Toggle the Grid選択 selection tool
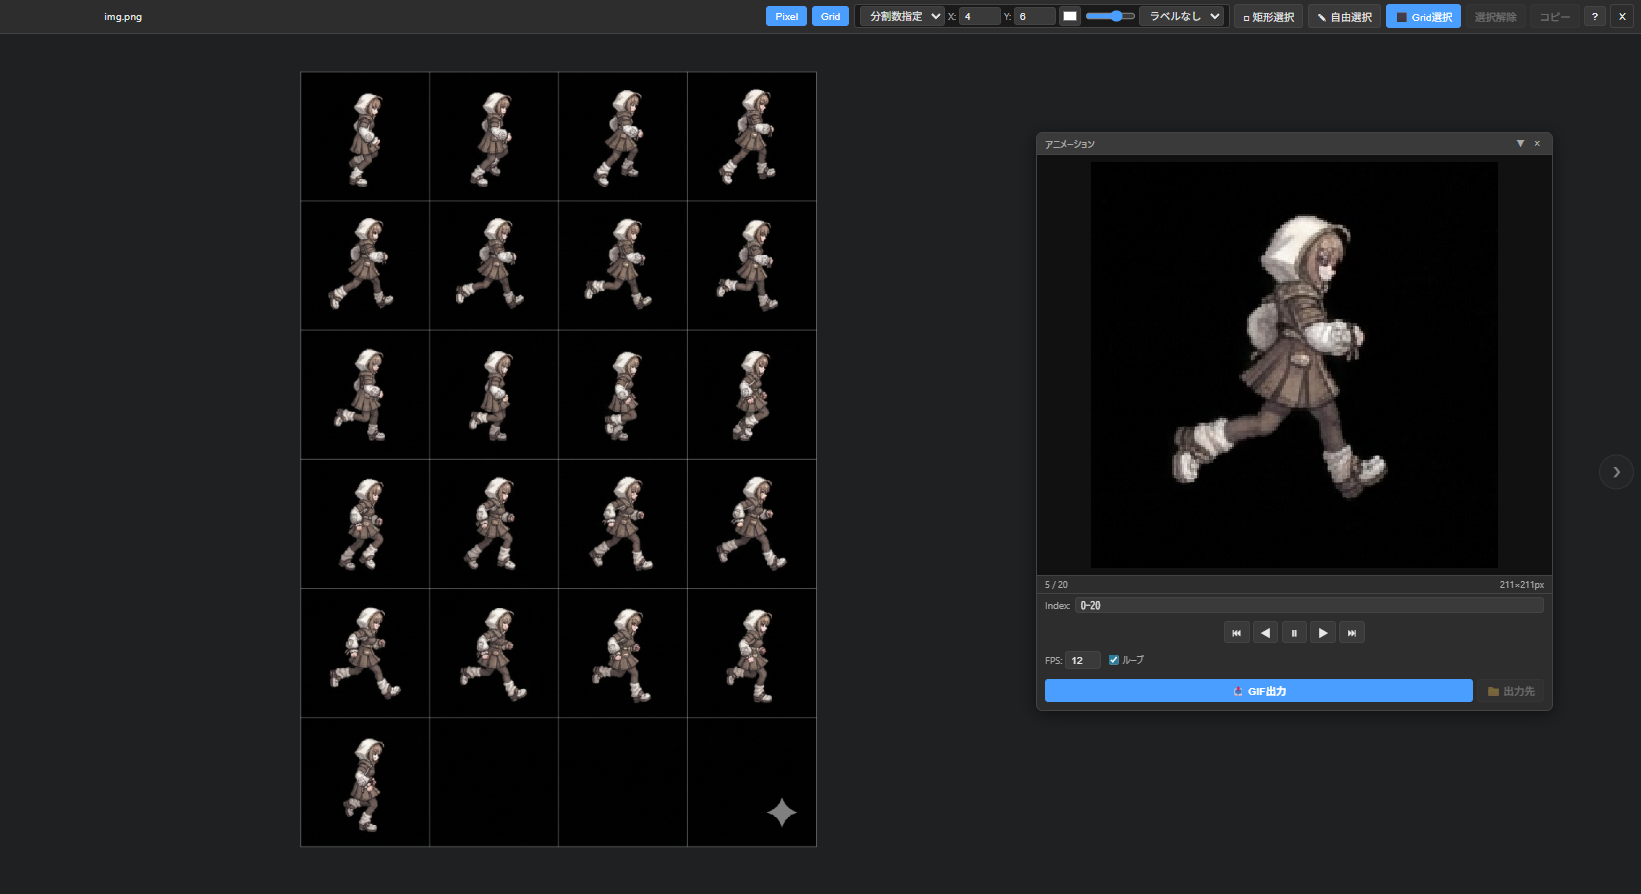1641x894 pixels. tap(1423, 16)
